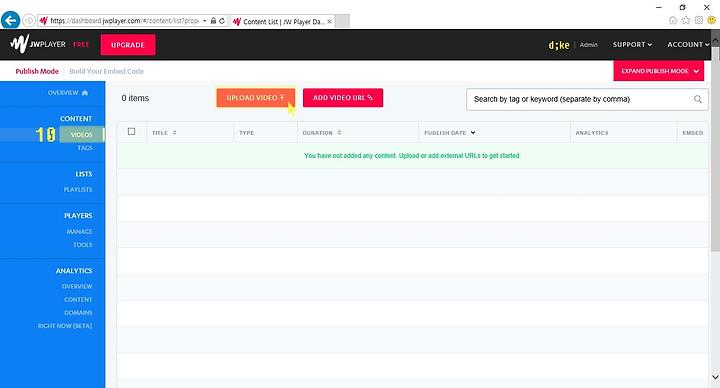The height and width of the screenshot is (388, 720).
Task: Click the scrollbar down arrow
Action: pos(715,377)
